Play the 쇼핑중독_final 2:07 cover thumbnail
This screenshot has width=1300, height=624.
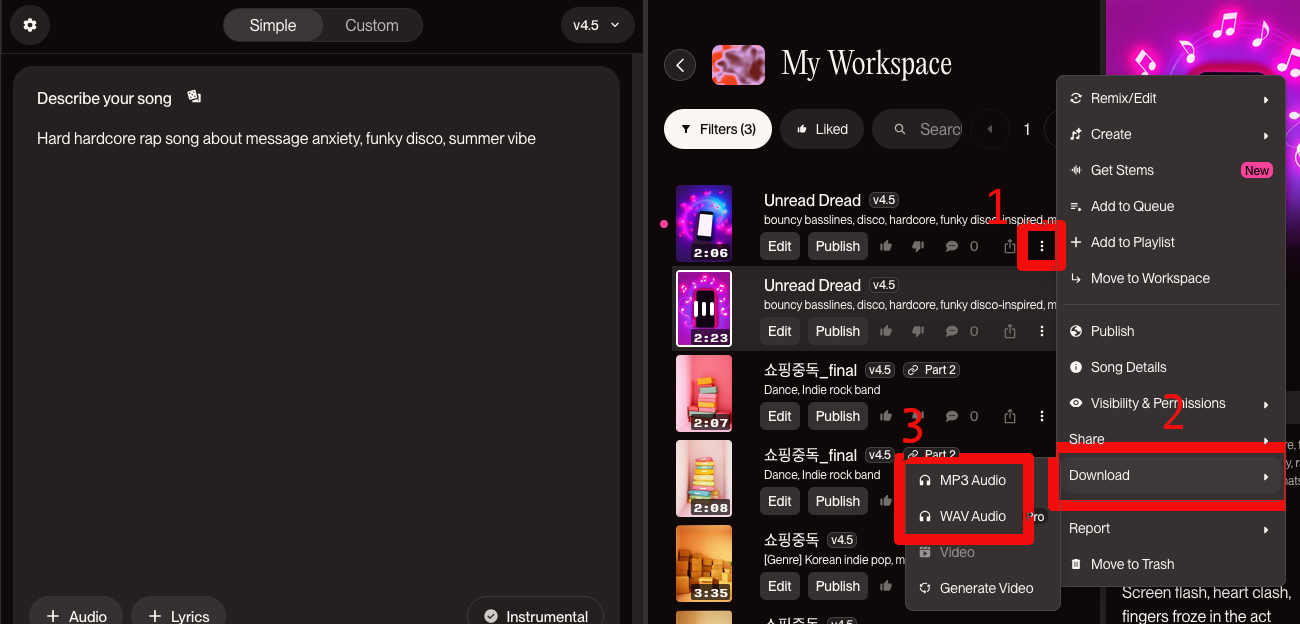(x=704, y=394)
